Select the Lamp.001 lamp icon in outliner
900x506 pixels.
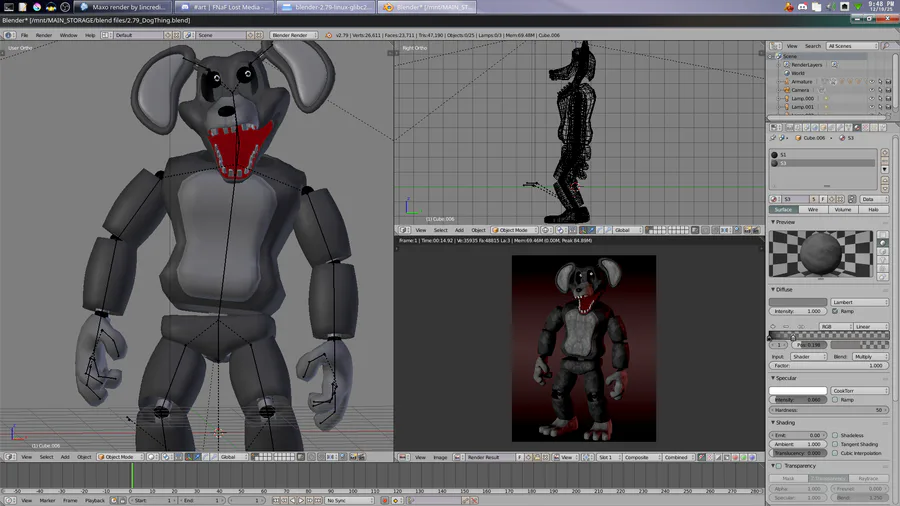[x=787, y=107]
